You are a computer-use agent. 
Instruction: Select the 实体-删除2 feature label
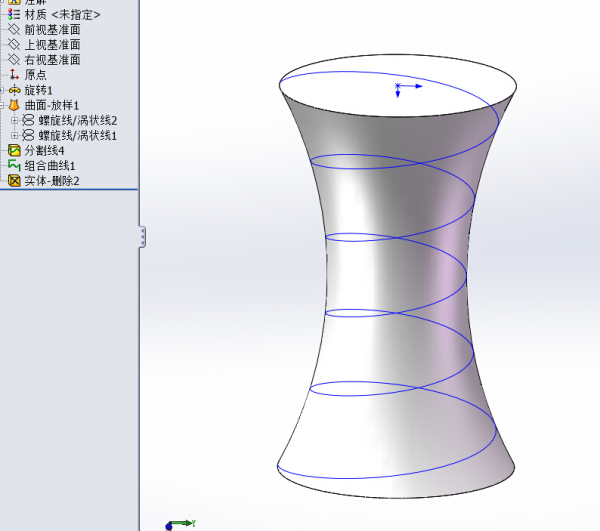pos(52,181)
